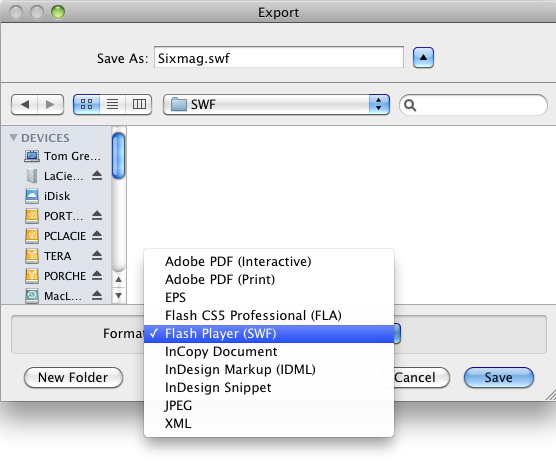Collapse the file browser with arrow button
The image size is (556, 467).
(x=423, y=57)
